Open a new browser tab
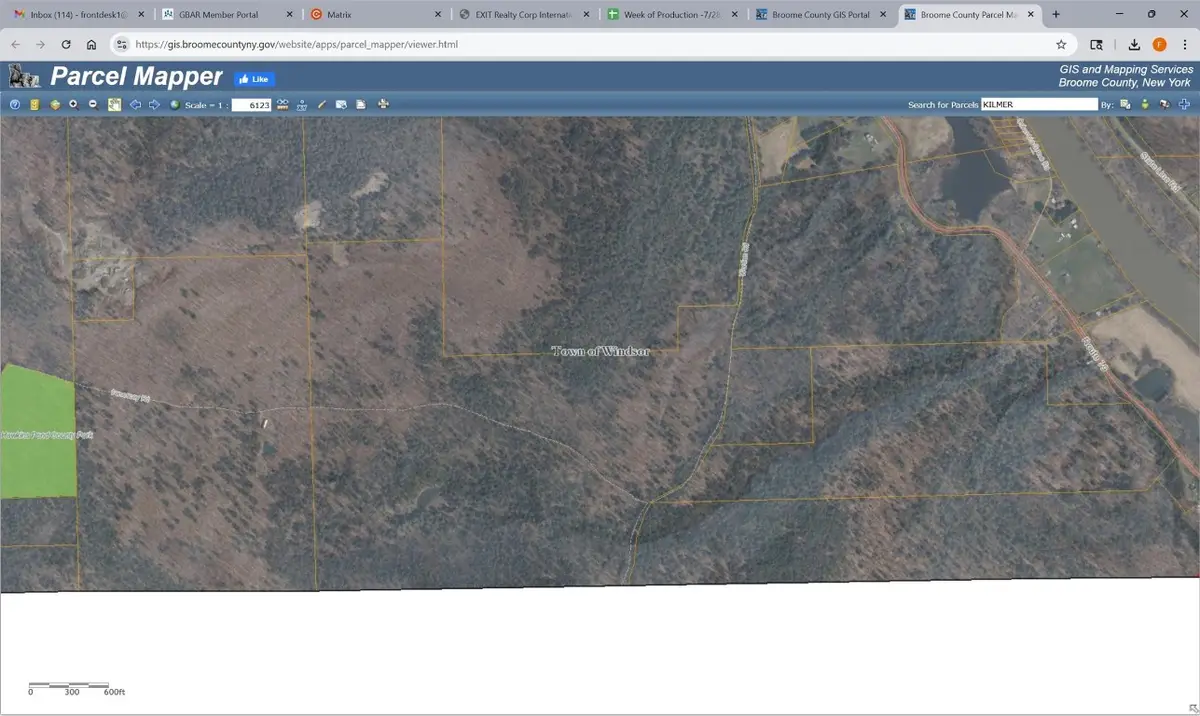 (x=1056, y=15)
